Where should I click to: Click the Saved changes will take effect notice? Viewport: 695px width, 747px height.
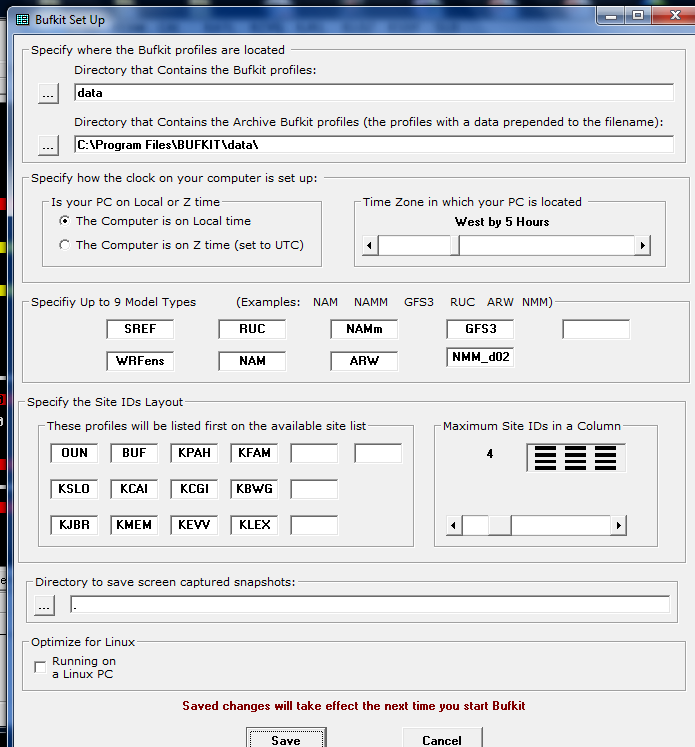pyautogui.click(x=353, y=706)
